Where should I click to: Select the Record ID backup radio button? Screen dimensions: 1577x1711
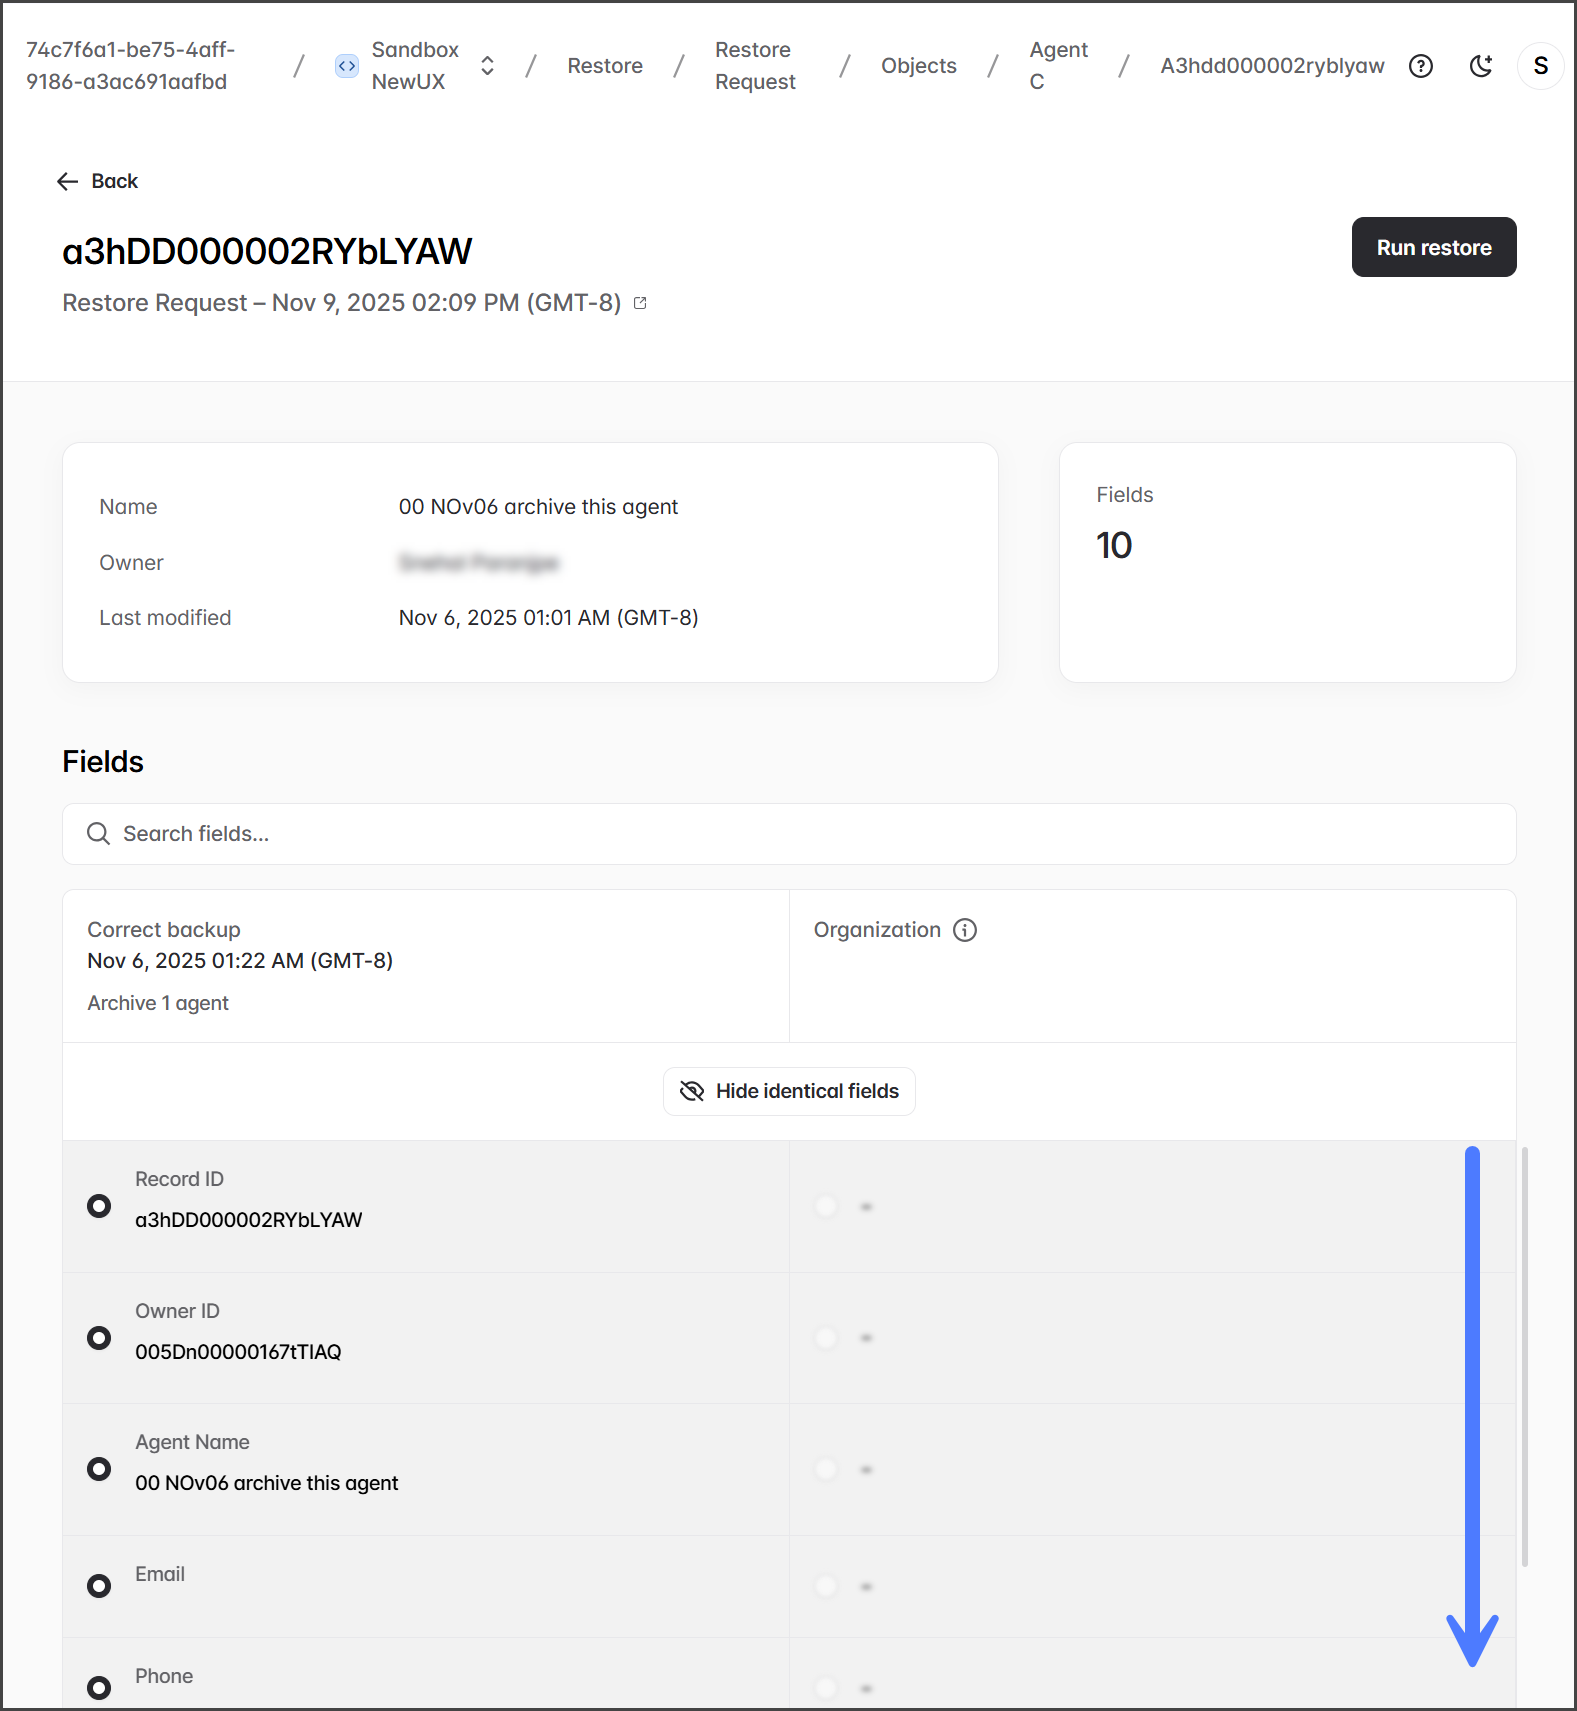tap(99, 1206)
